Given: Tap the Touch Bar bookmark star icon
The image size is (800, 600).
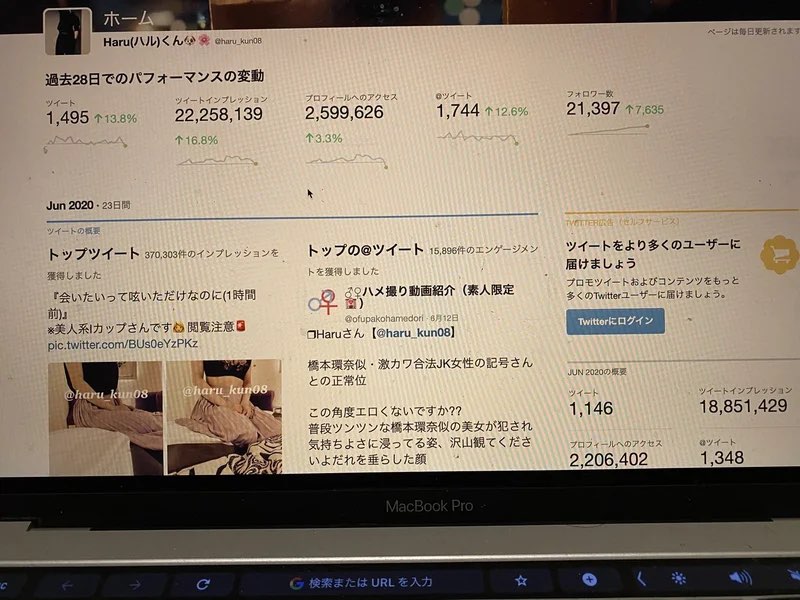Looking at the screenshot, I should pyautogui.click(x=520, y=580).
